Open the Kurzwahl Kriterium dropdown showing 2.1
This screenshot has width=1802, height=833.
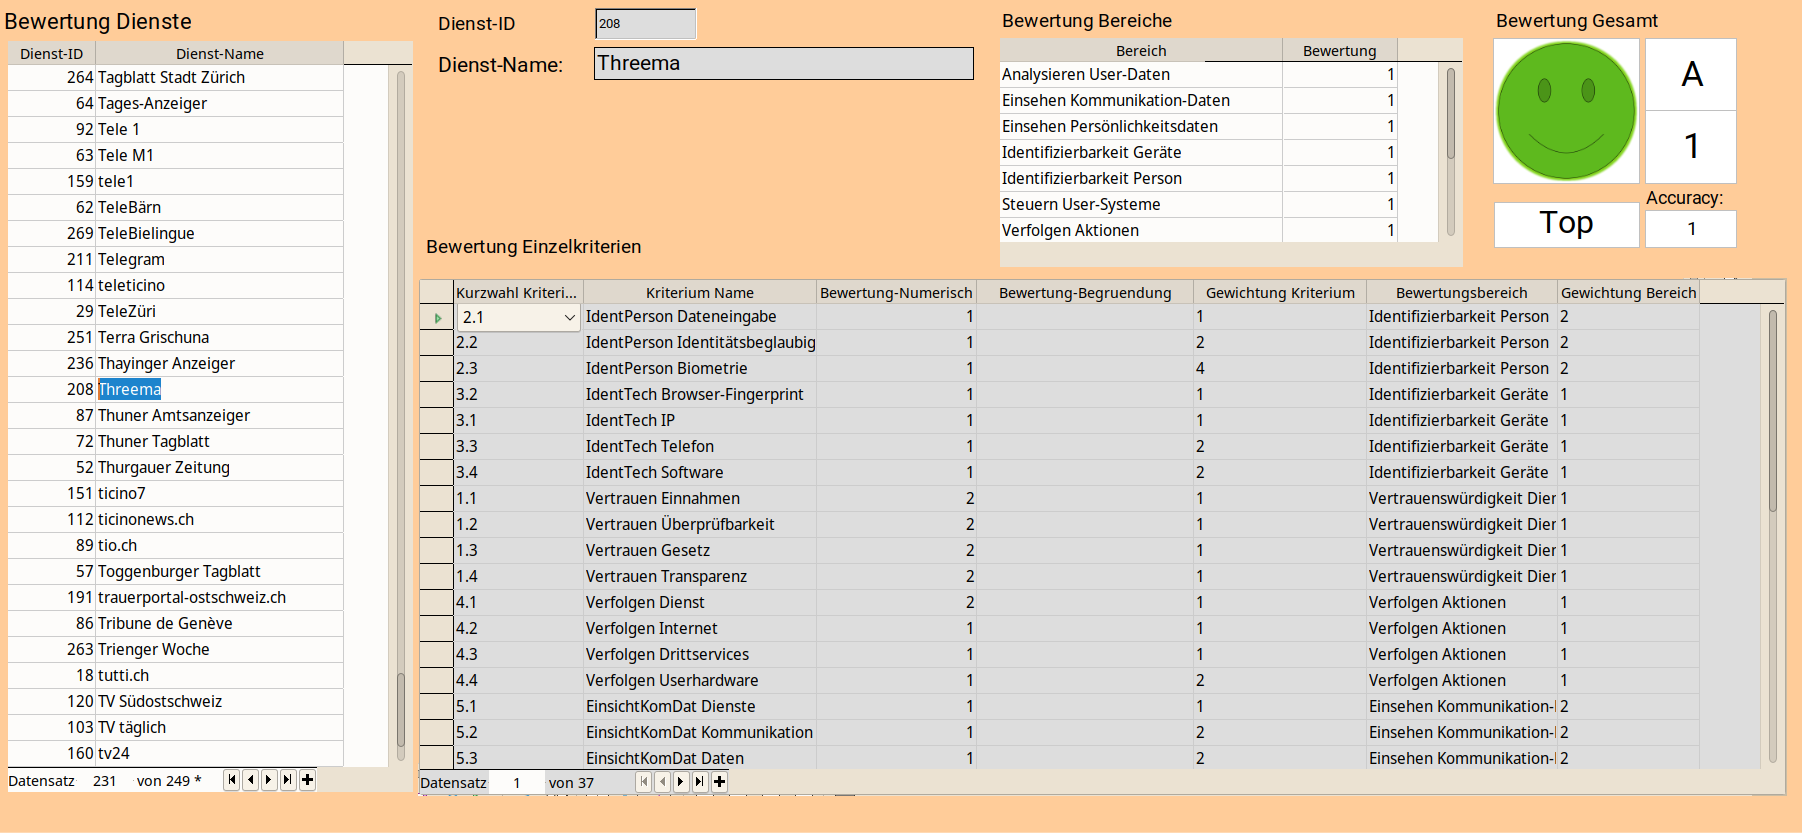(x=569, y=318)
